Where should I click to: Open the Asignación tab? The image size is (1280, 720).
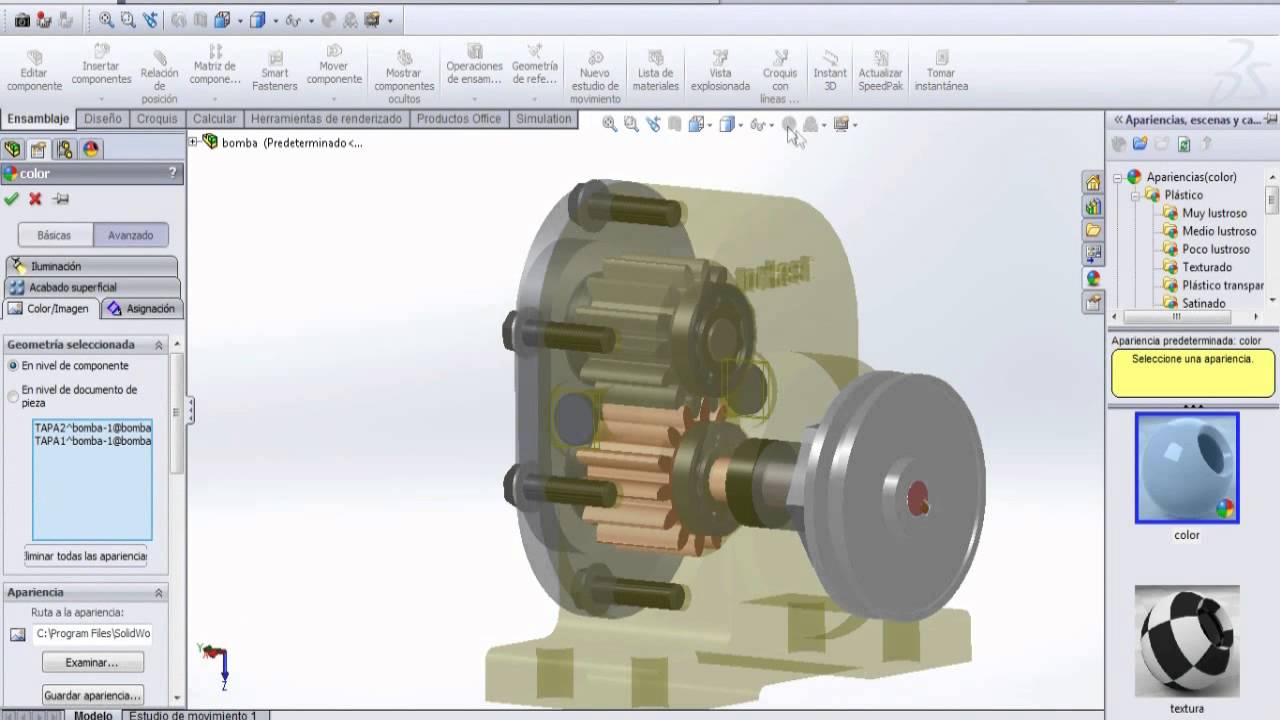tap(141, 309)
